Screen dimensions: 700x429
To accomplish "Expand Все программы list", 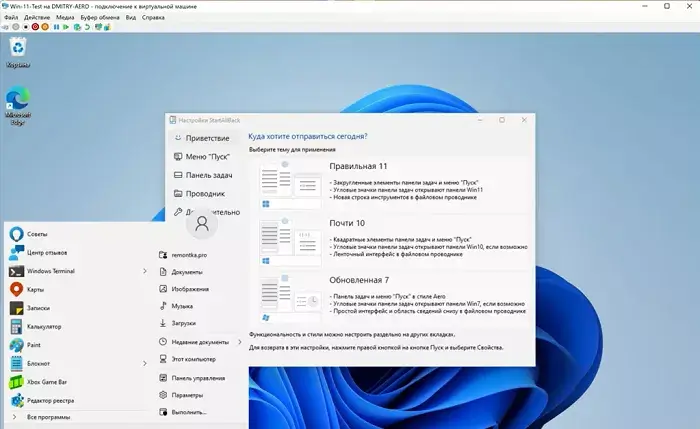I will pos(46,416).
